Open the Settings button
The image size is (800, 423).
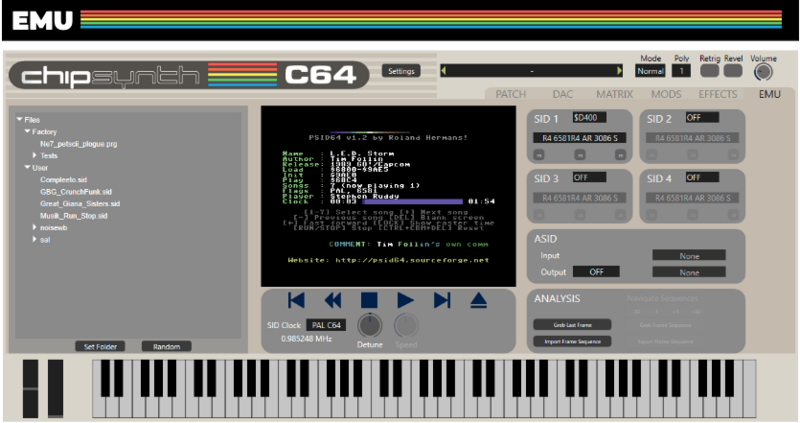[401, 71]
